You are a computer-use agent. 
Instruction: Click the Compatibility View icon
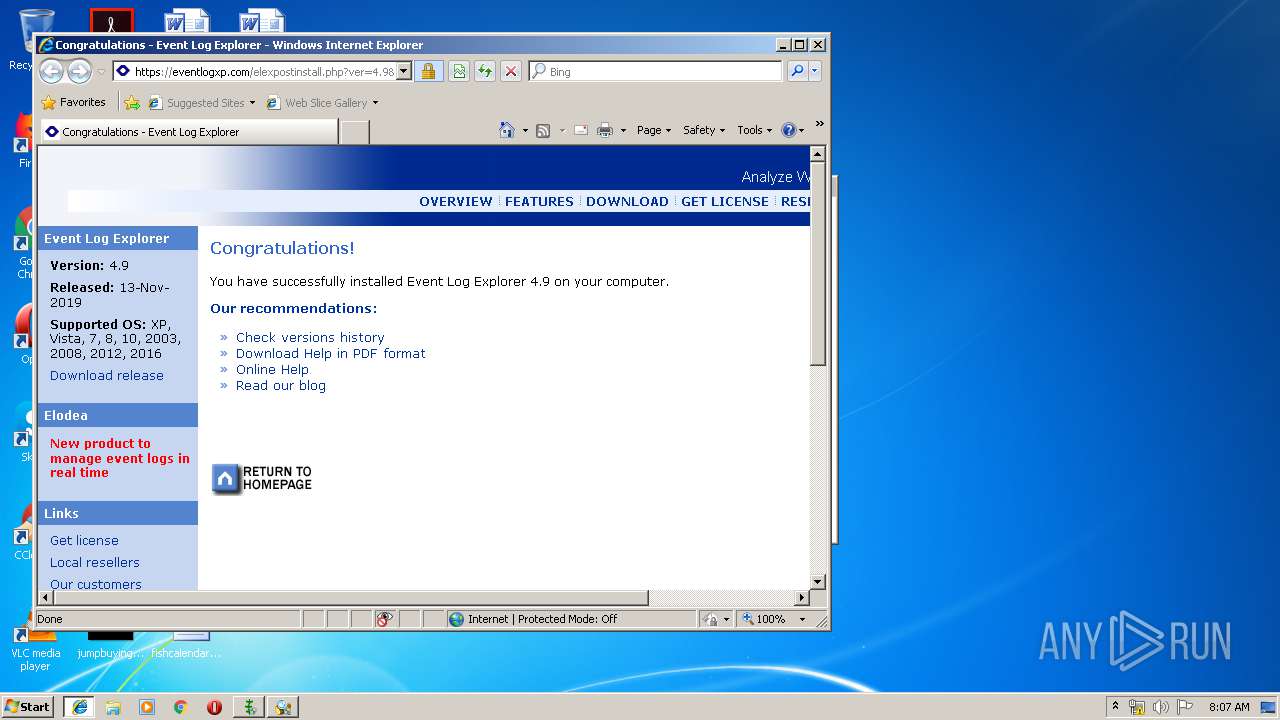(x=458, y=71)
